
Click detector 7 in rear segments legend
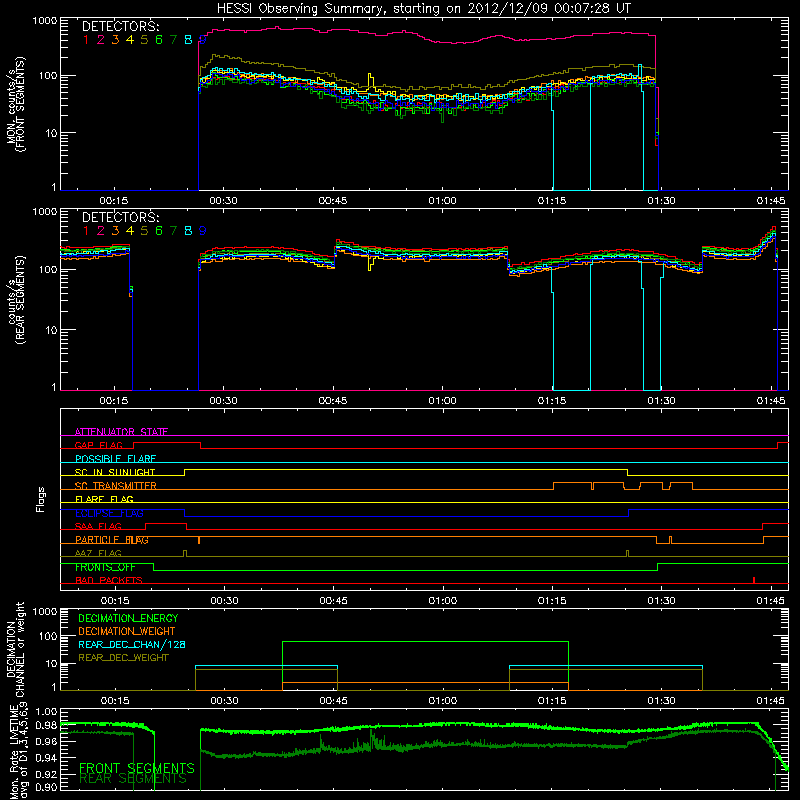pos(173,231)
